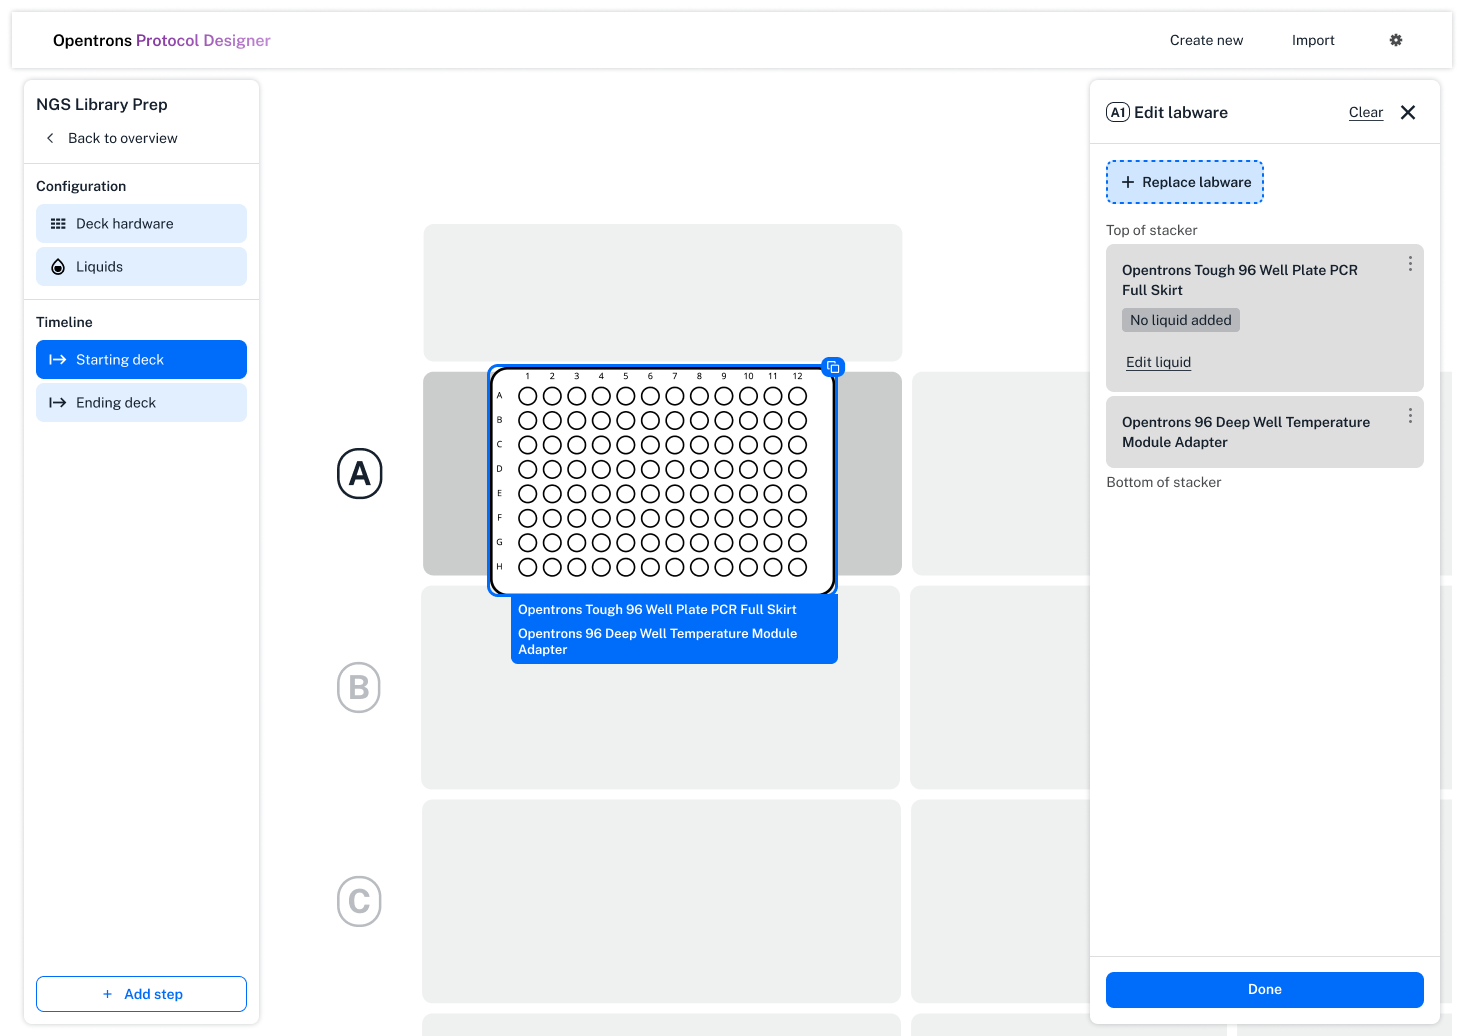The image size is (1464, 1036).
Task: Select the 96 well plate on deck
Action: point(662,480)
